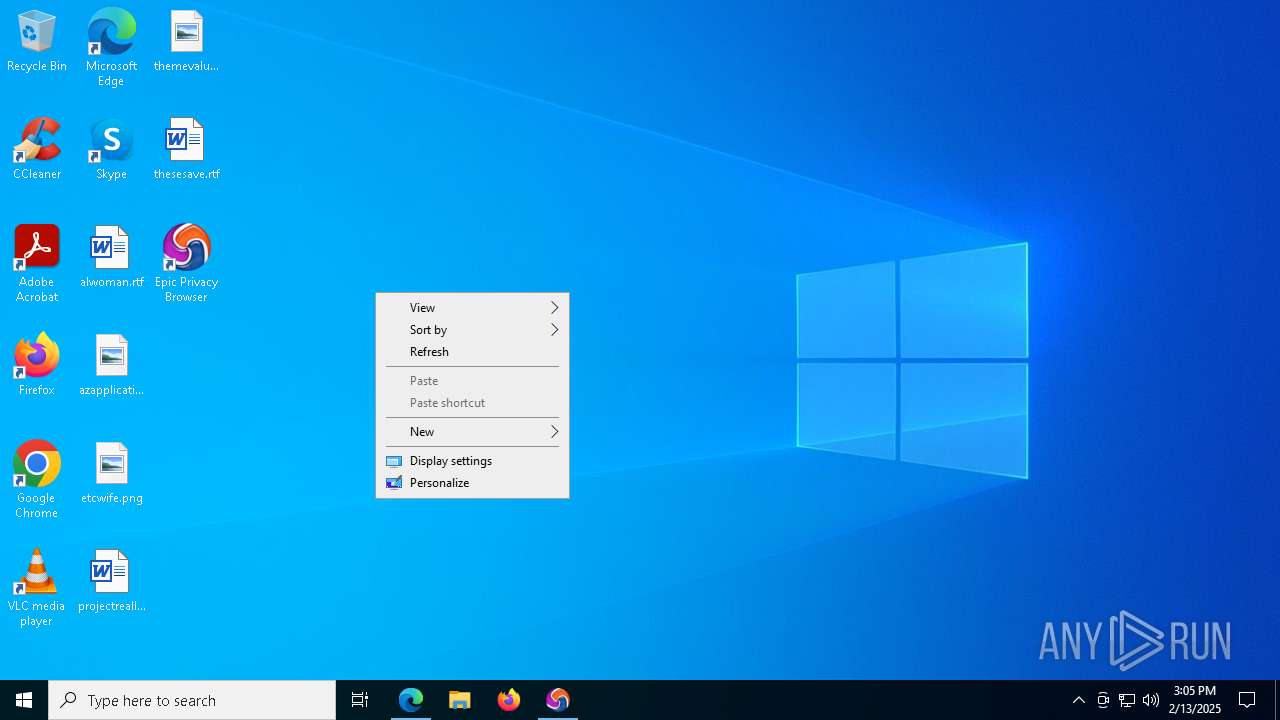Screen dimensions: 1280x720
Task: Select the Google Chrome desktop shortcut
Action: point(37,480)
